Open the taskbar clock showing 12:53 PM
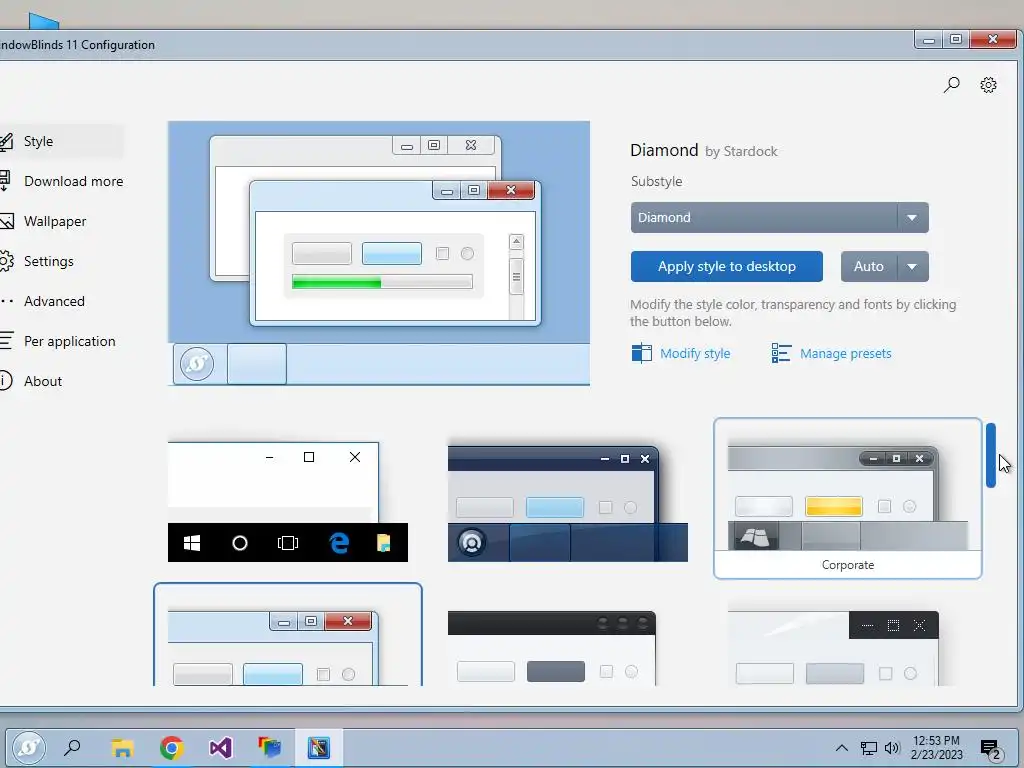1024x768 pixels. [936, 748]
